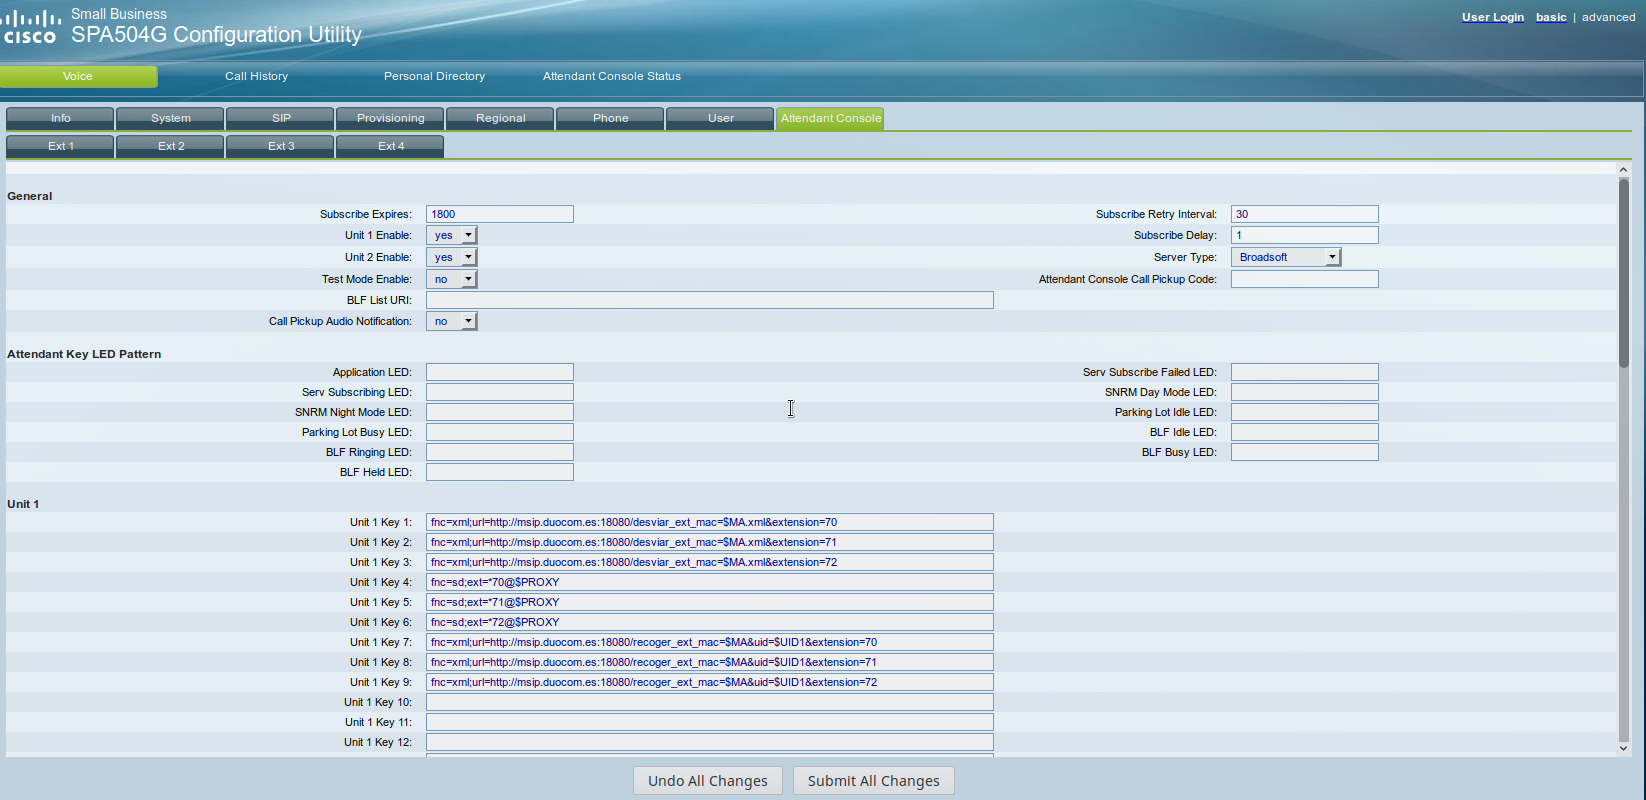The width and height of the screenshot is (1646, 800).
Task: Open the Server Type Broadsoft dropdown
Action: (x=1285, y=257)
